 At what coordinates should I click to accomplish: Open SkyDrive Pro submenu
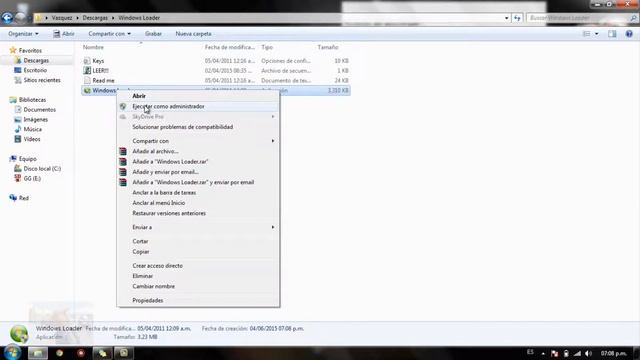pos(198,117)
